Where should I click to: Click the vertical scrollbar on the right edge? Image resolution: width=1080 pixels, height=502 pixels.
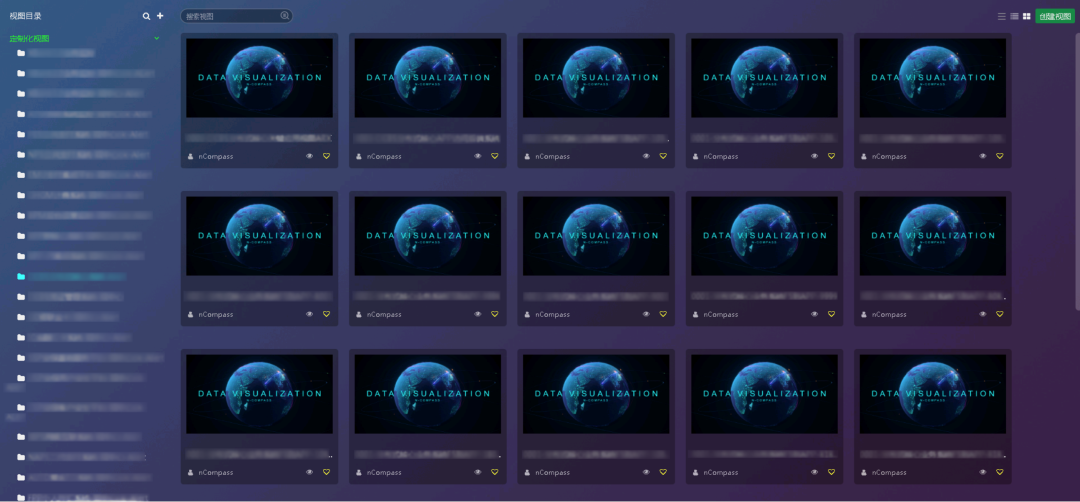tap(1076, 169)
